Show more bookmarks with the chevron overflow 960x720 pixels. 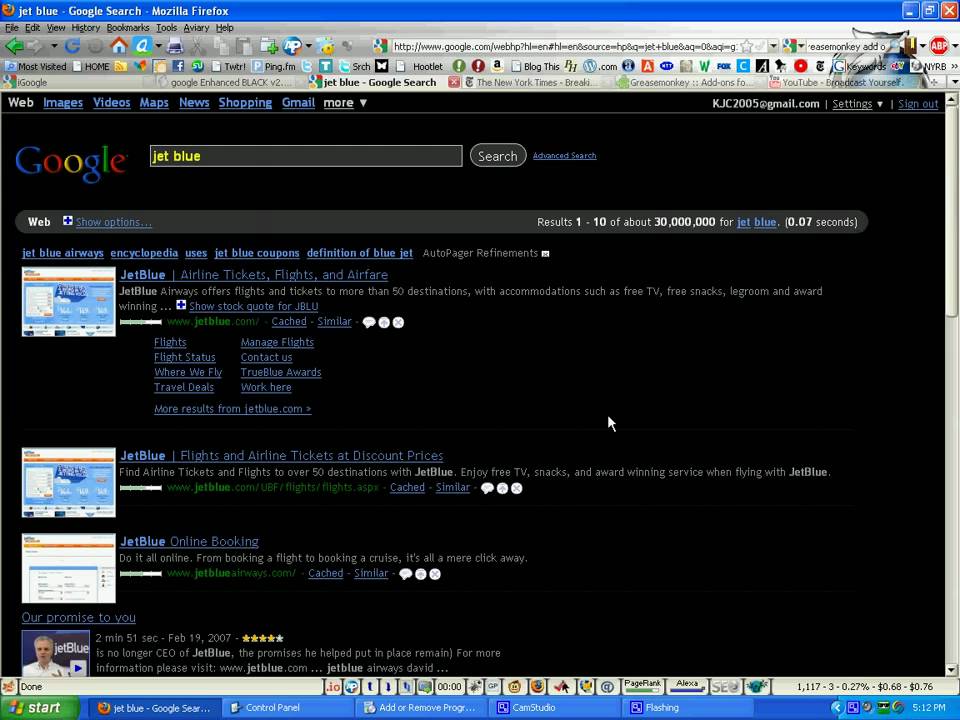pyautogui.click(x=954, y=66)
